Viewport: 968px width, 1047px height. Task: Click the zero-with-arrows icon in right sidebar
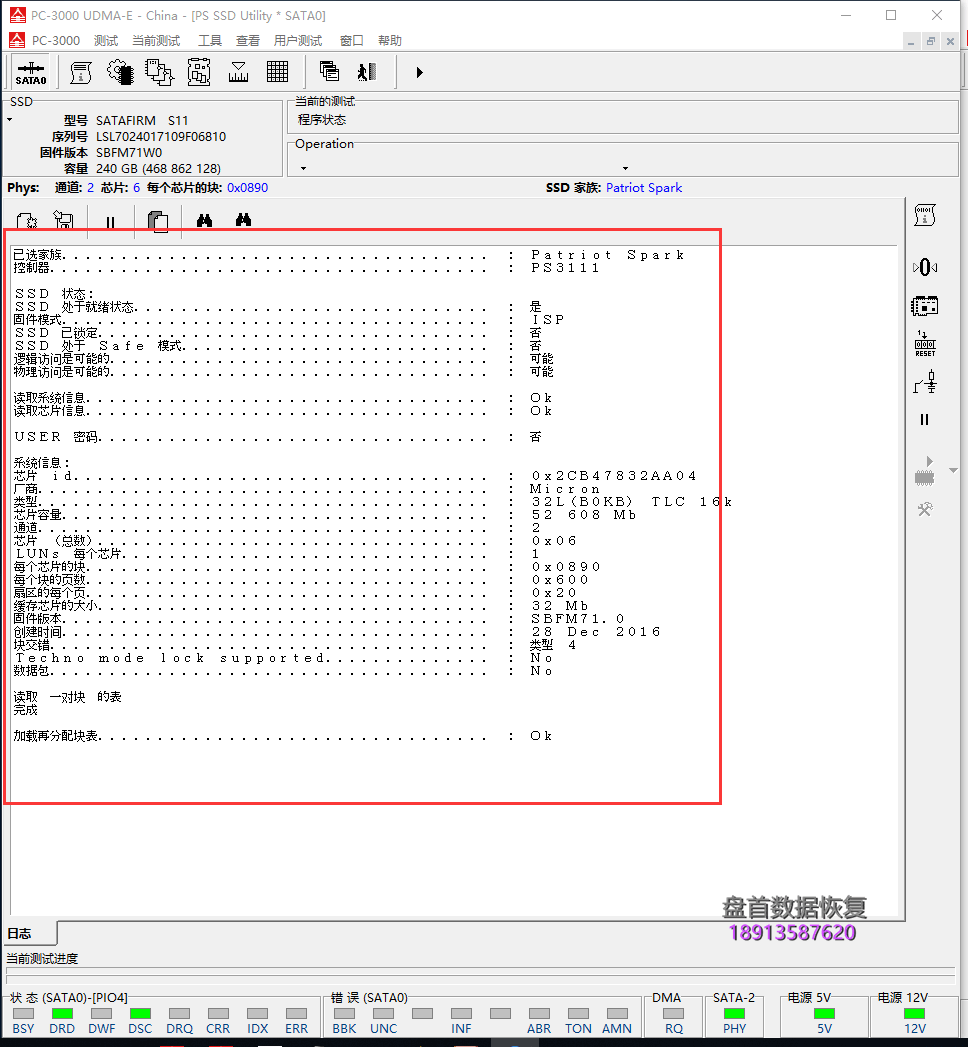point(925,268)
